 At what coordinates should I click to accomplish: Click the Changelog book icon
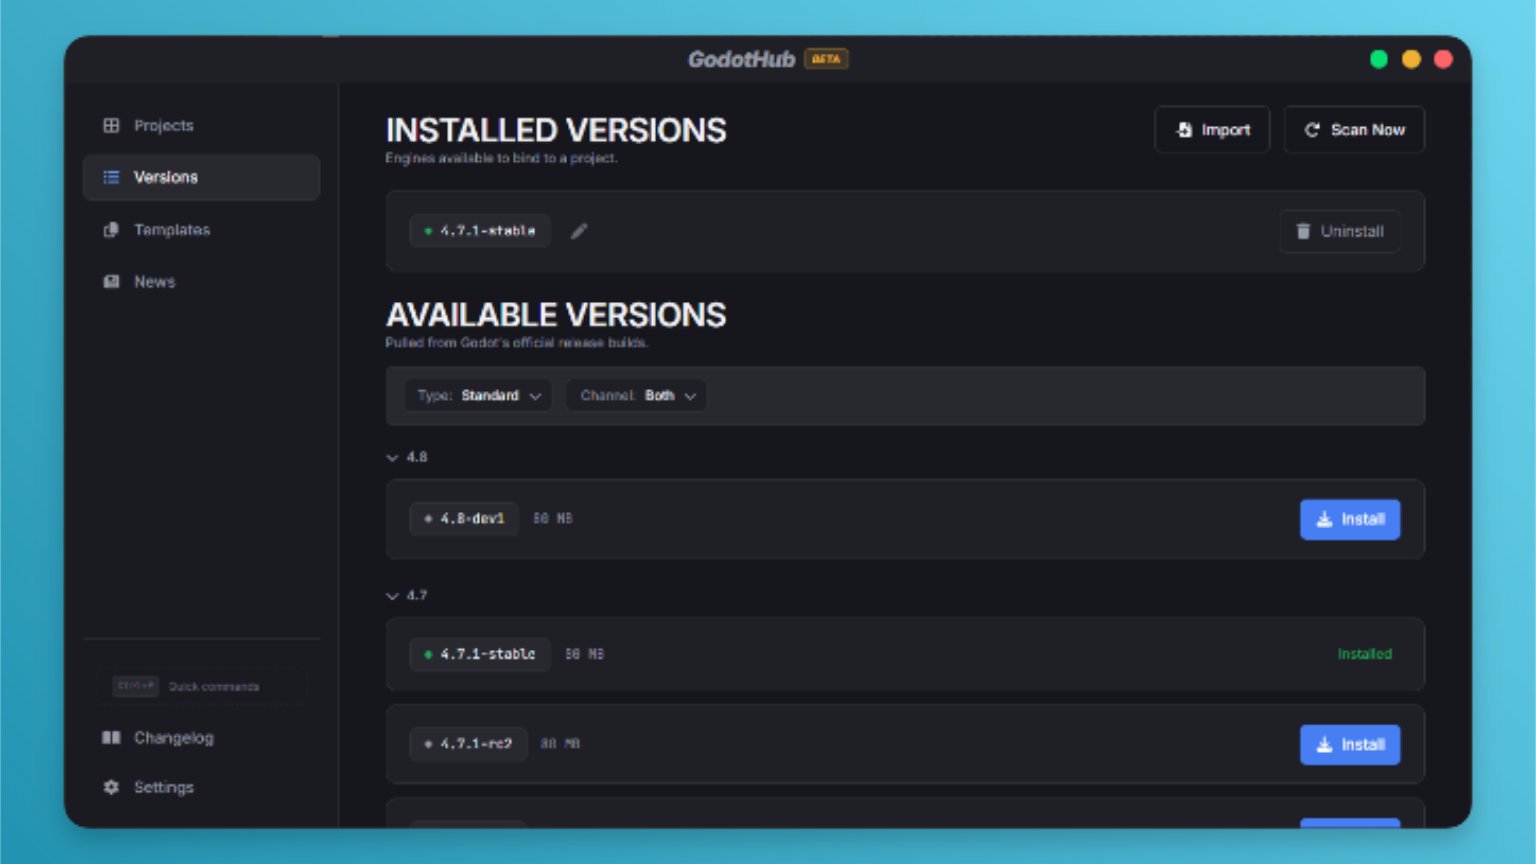point(111,737)
